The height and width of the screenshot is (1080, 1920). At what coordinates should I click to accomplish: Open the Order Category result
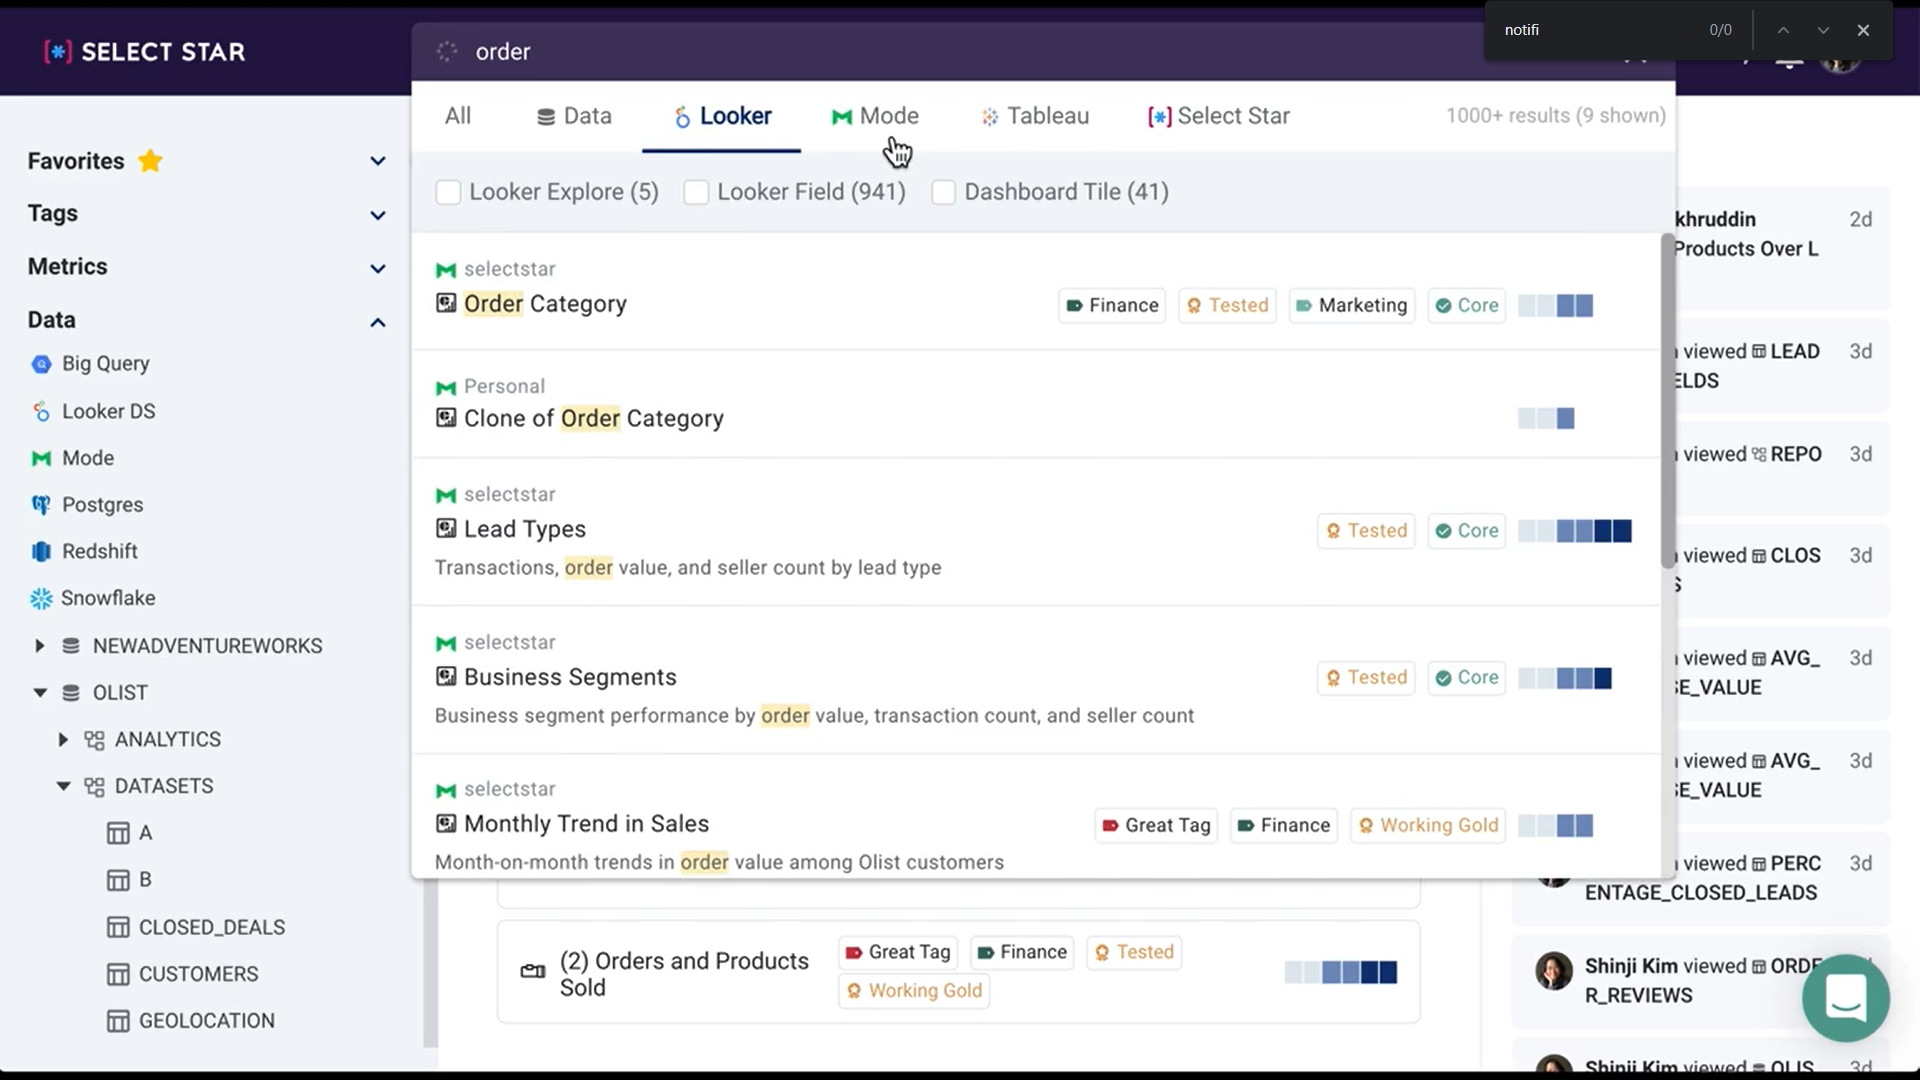point(545,304)
